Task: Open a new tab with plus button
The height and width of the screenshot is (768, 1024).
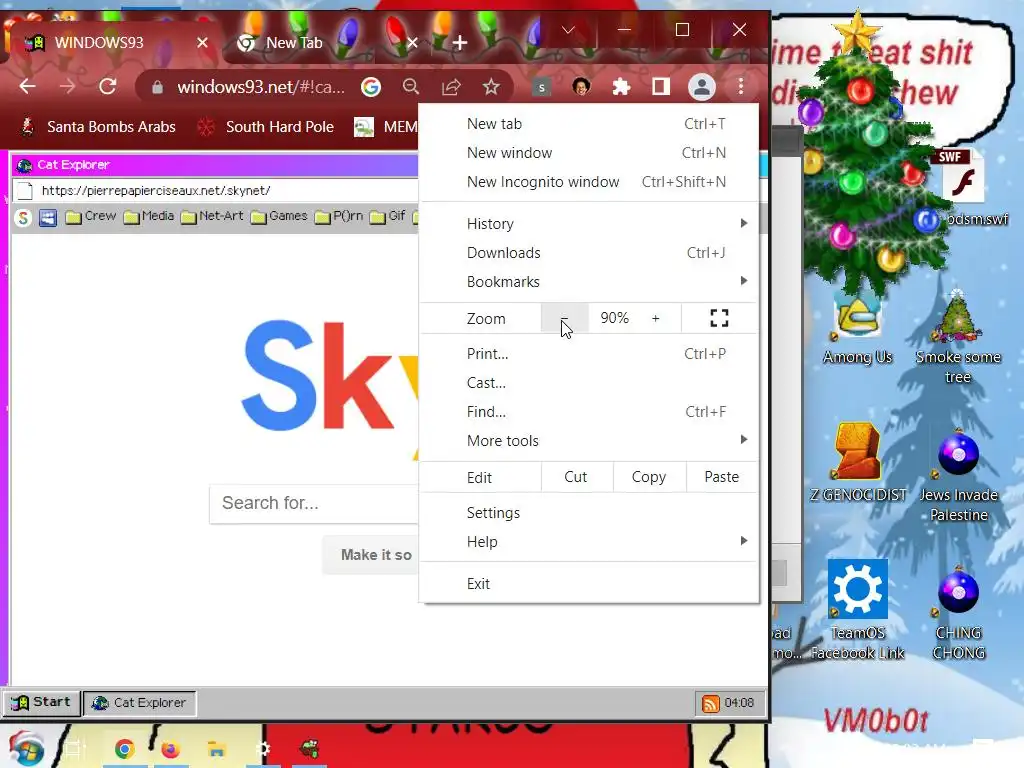Action: pyautogui.click(x=460, y=43)
